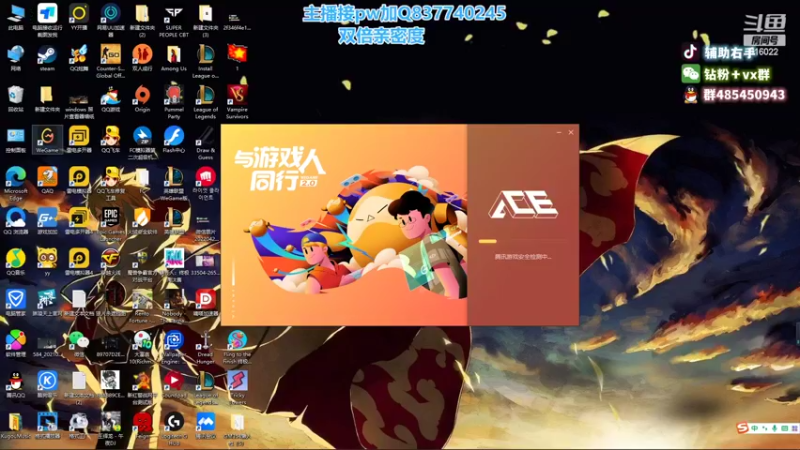Open the Install League of Legends icon
Image resolution: width=800 pixels, height=450 pixels.
pyautogui.click(x=205, y=61)
